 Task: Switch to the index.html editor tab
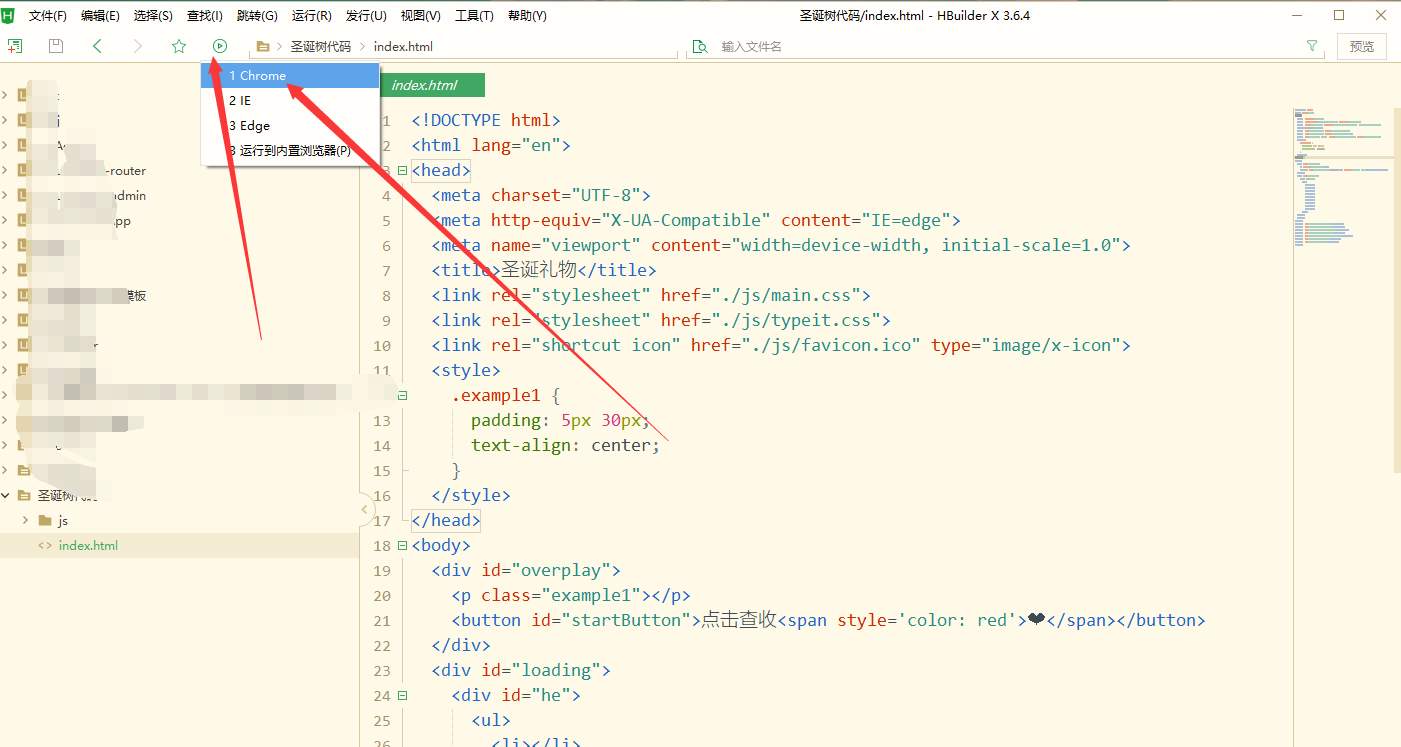click(x=431, y=85)
